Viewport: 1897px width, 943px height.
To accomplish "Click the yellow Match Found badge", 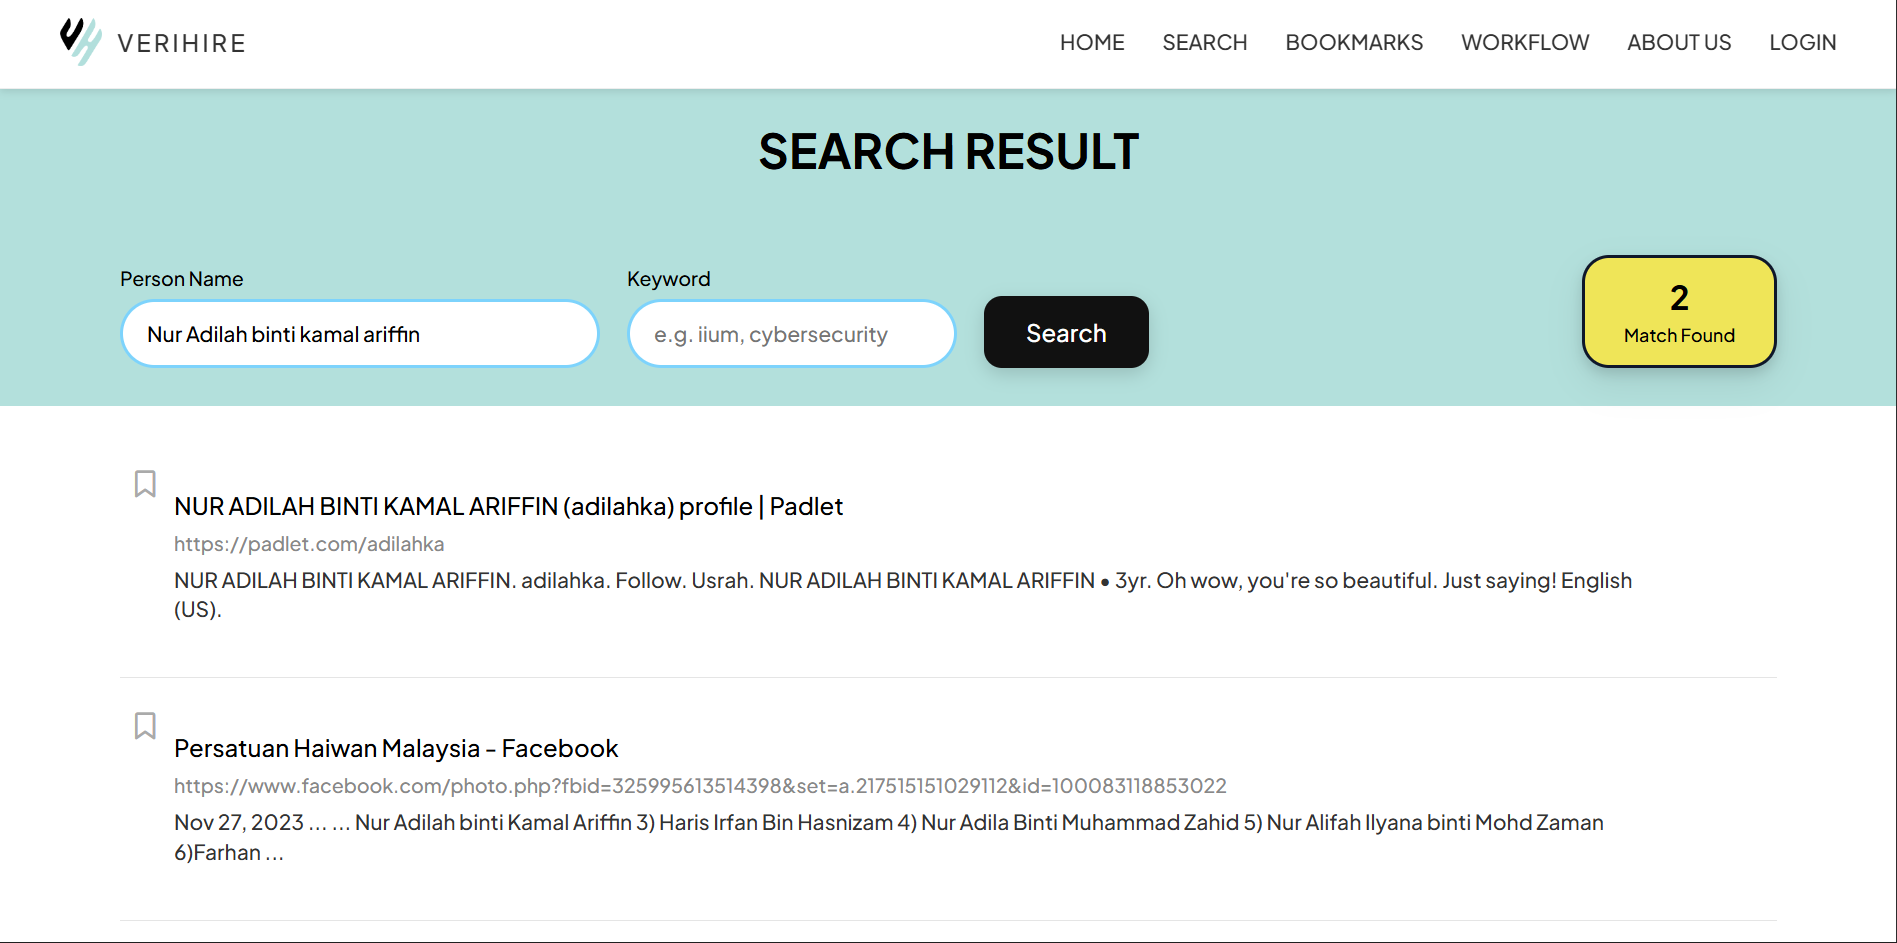I will pyautogui.click(x=1678, y=312).
